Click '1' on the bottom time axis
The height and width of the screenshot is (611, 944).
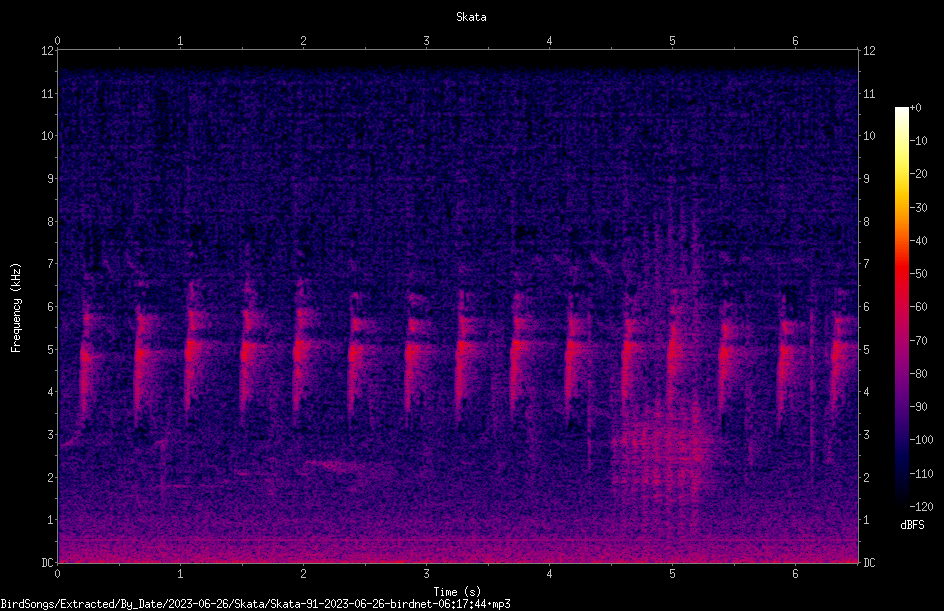coord(180,574)
